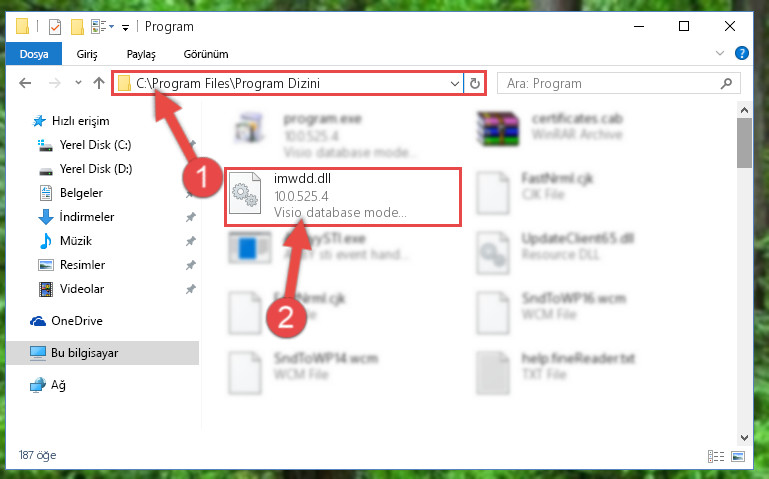Toggle pin next to Müzik

click(x=191, y=241)
